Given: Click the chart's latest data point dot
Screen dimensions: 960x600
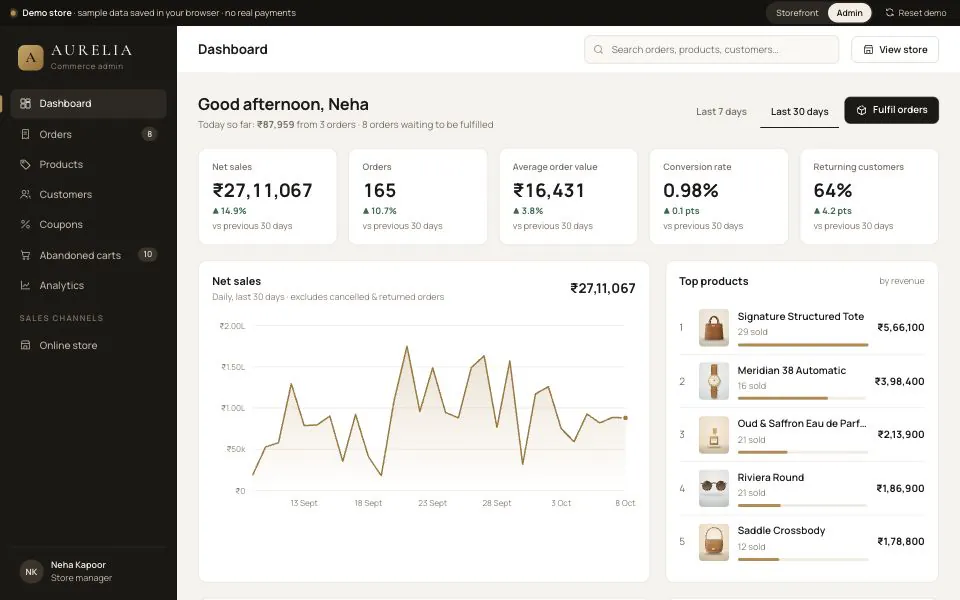Looking at the screenshot, I should [625, 418].
